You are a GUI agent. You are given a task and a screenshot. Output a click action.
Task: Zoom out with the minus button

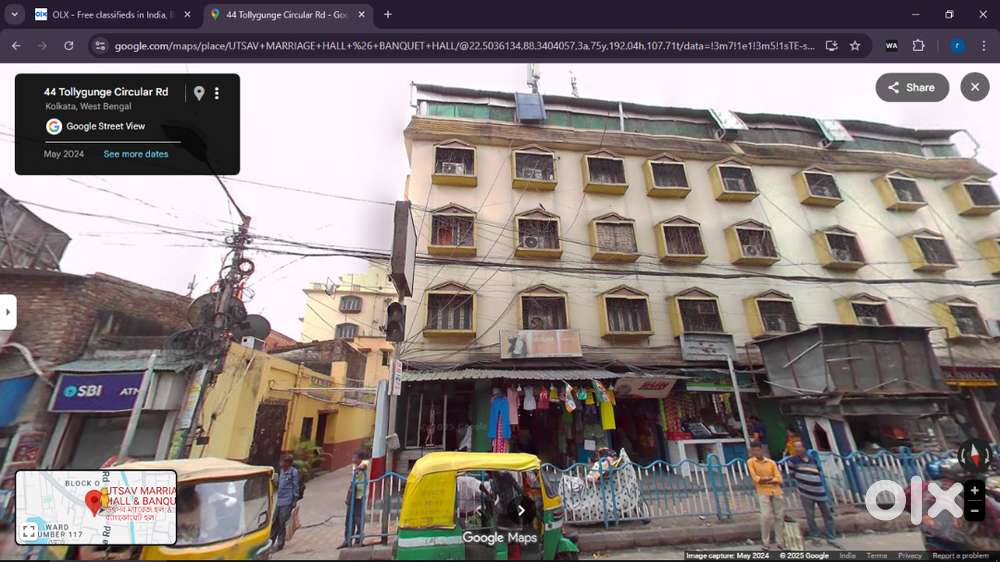(974, 511)
